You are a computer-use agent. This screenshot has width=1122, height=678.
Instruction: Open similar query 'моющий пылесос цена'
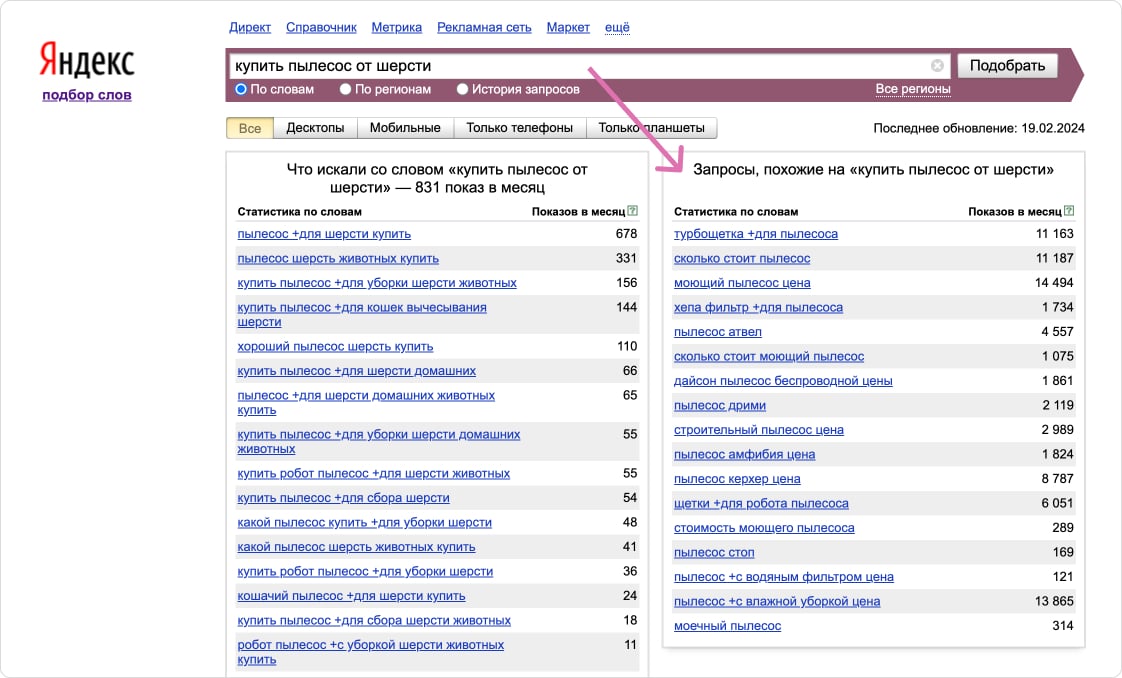[x=741, y=283]
